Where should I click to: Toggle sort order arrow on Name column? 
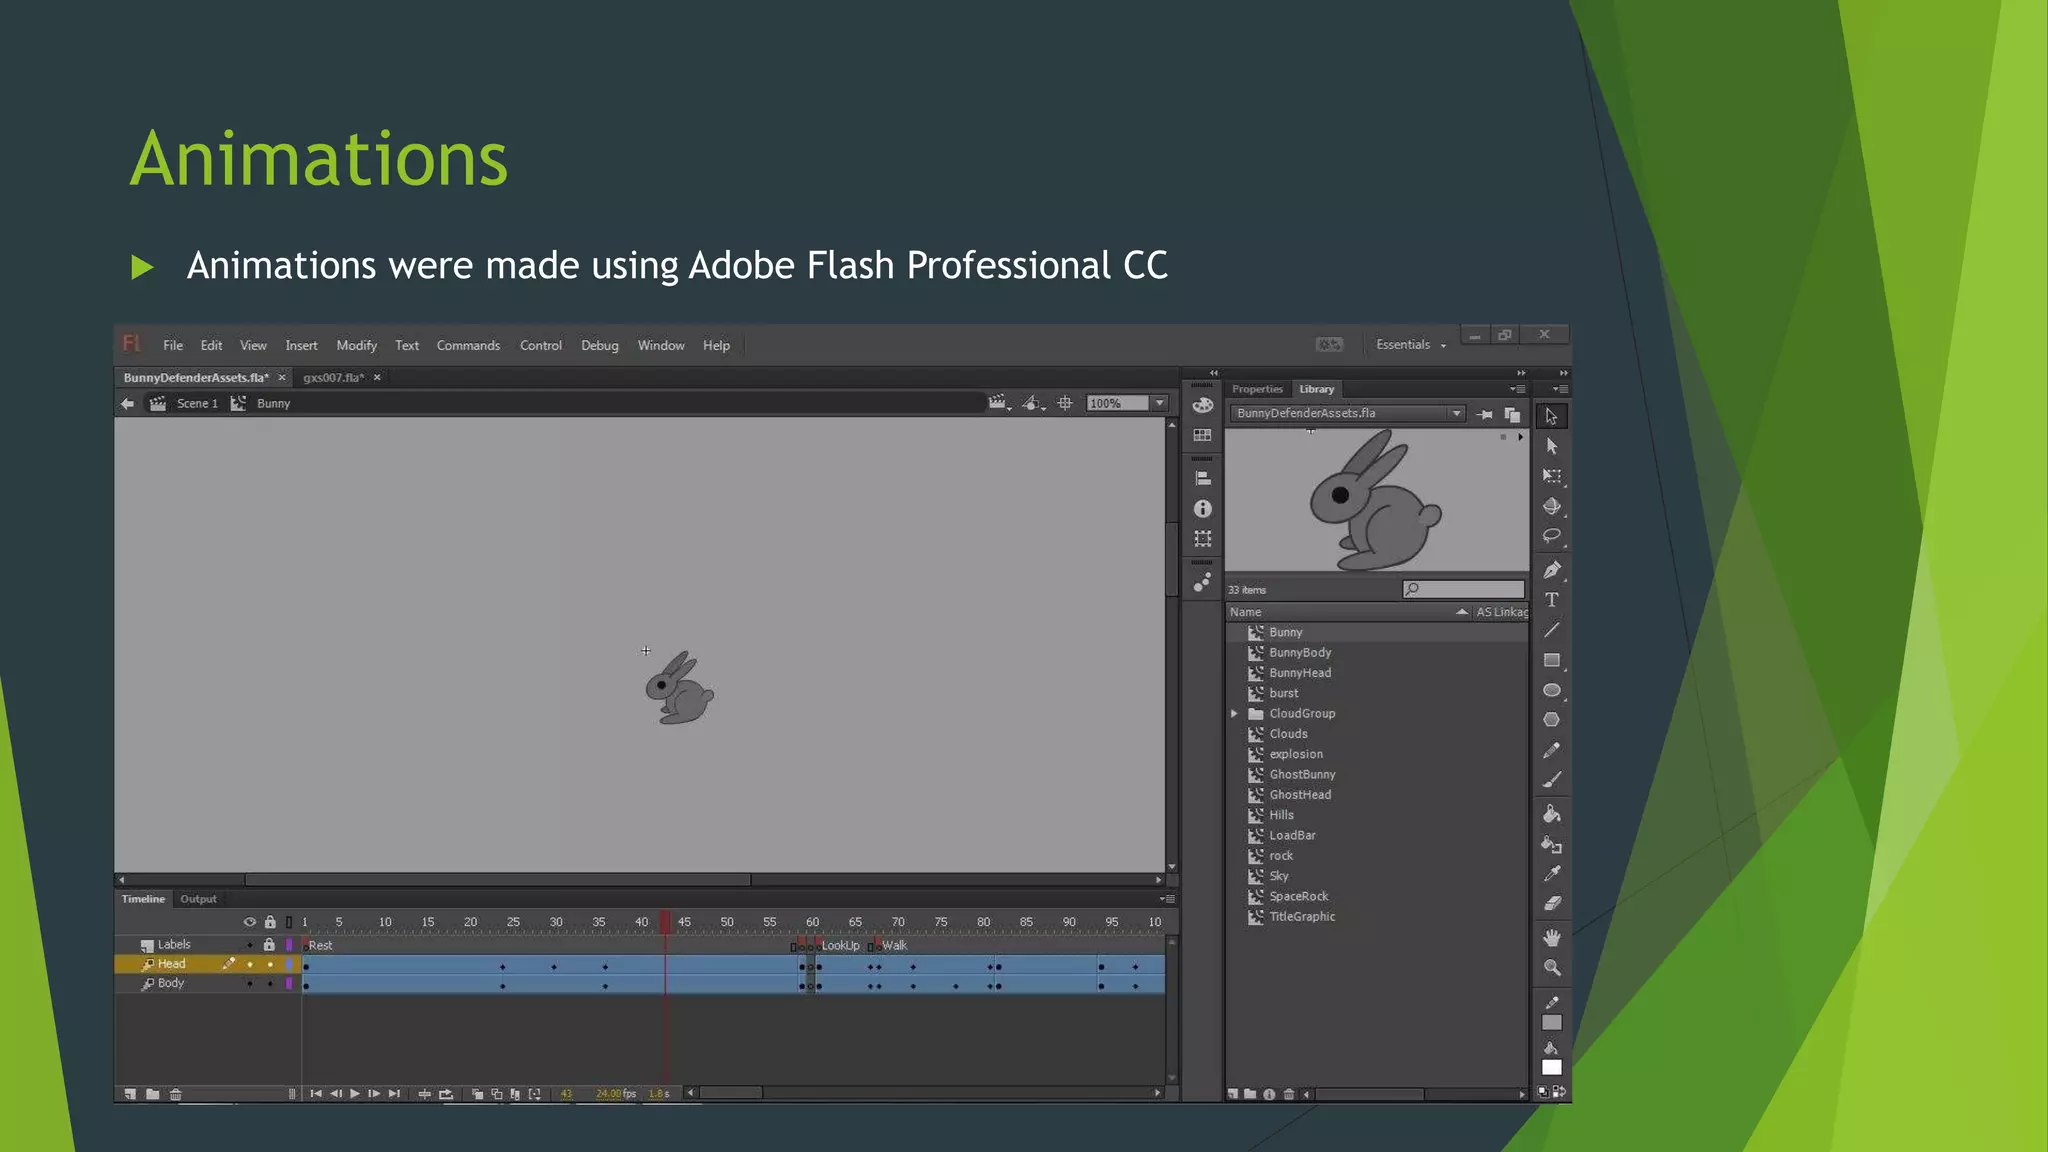[x=1462, y=612]
